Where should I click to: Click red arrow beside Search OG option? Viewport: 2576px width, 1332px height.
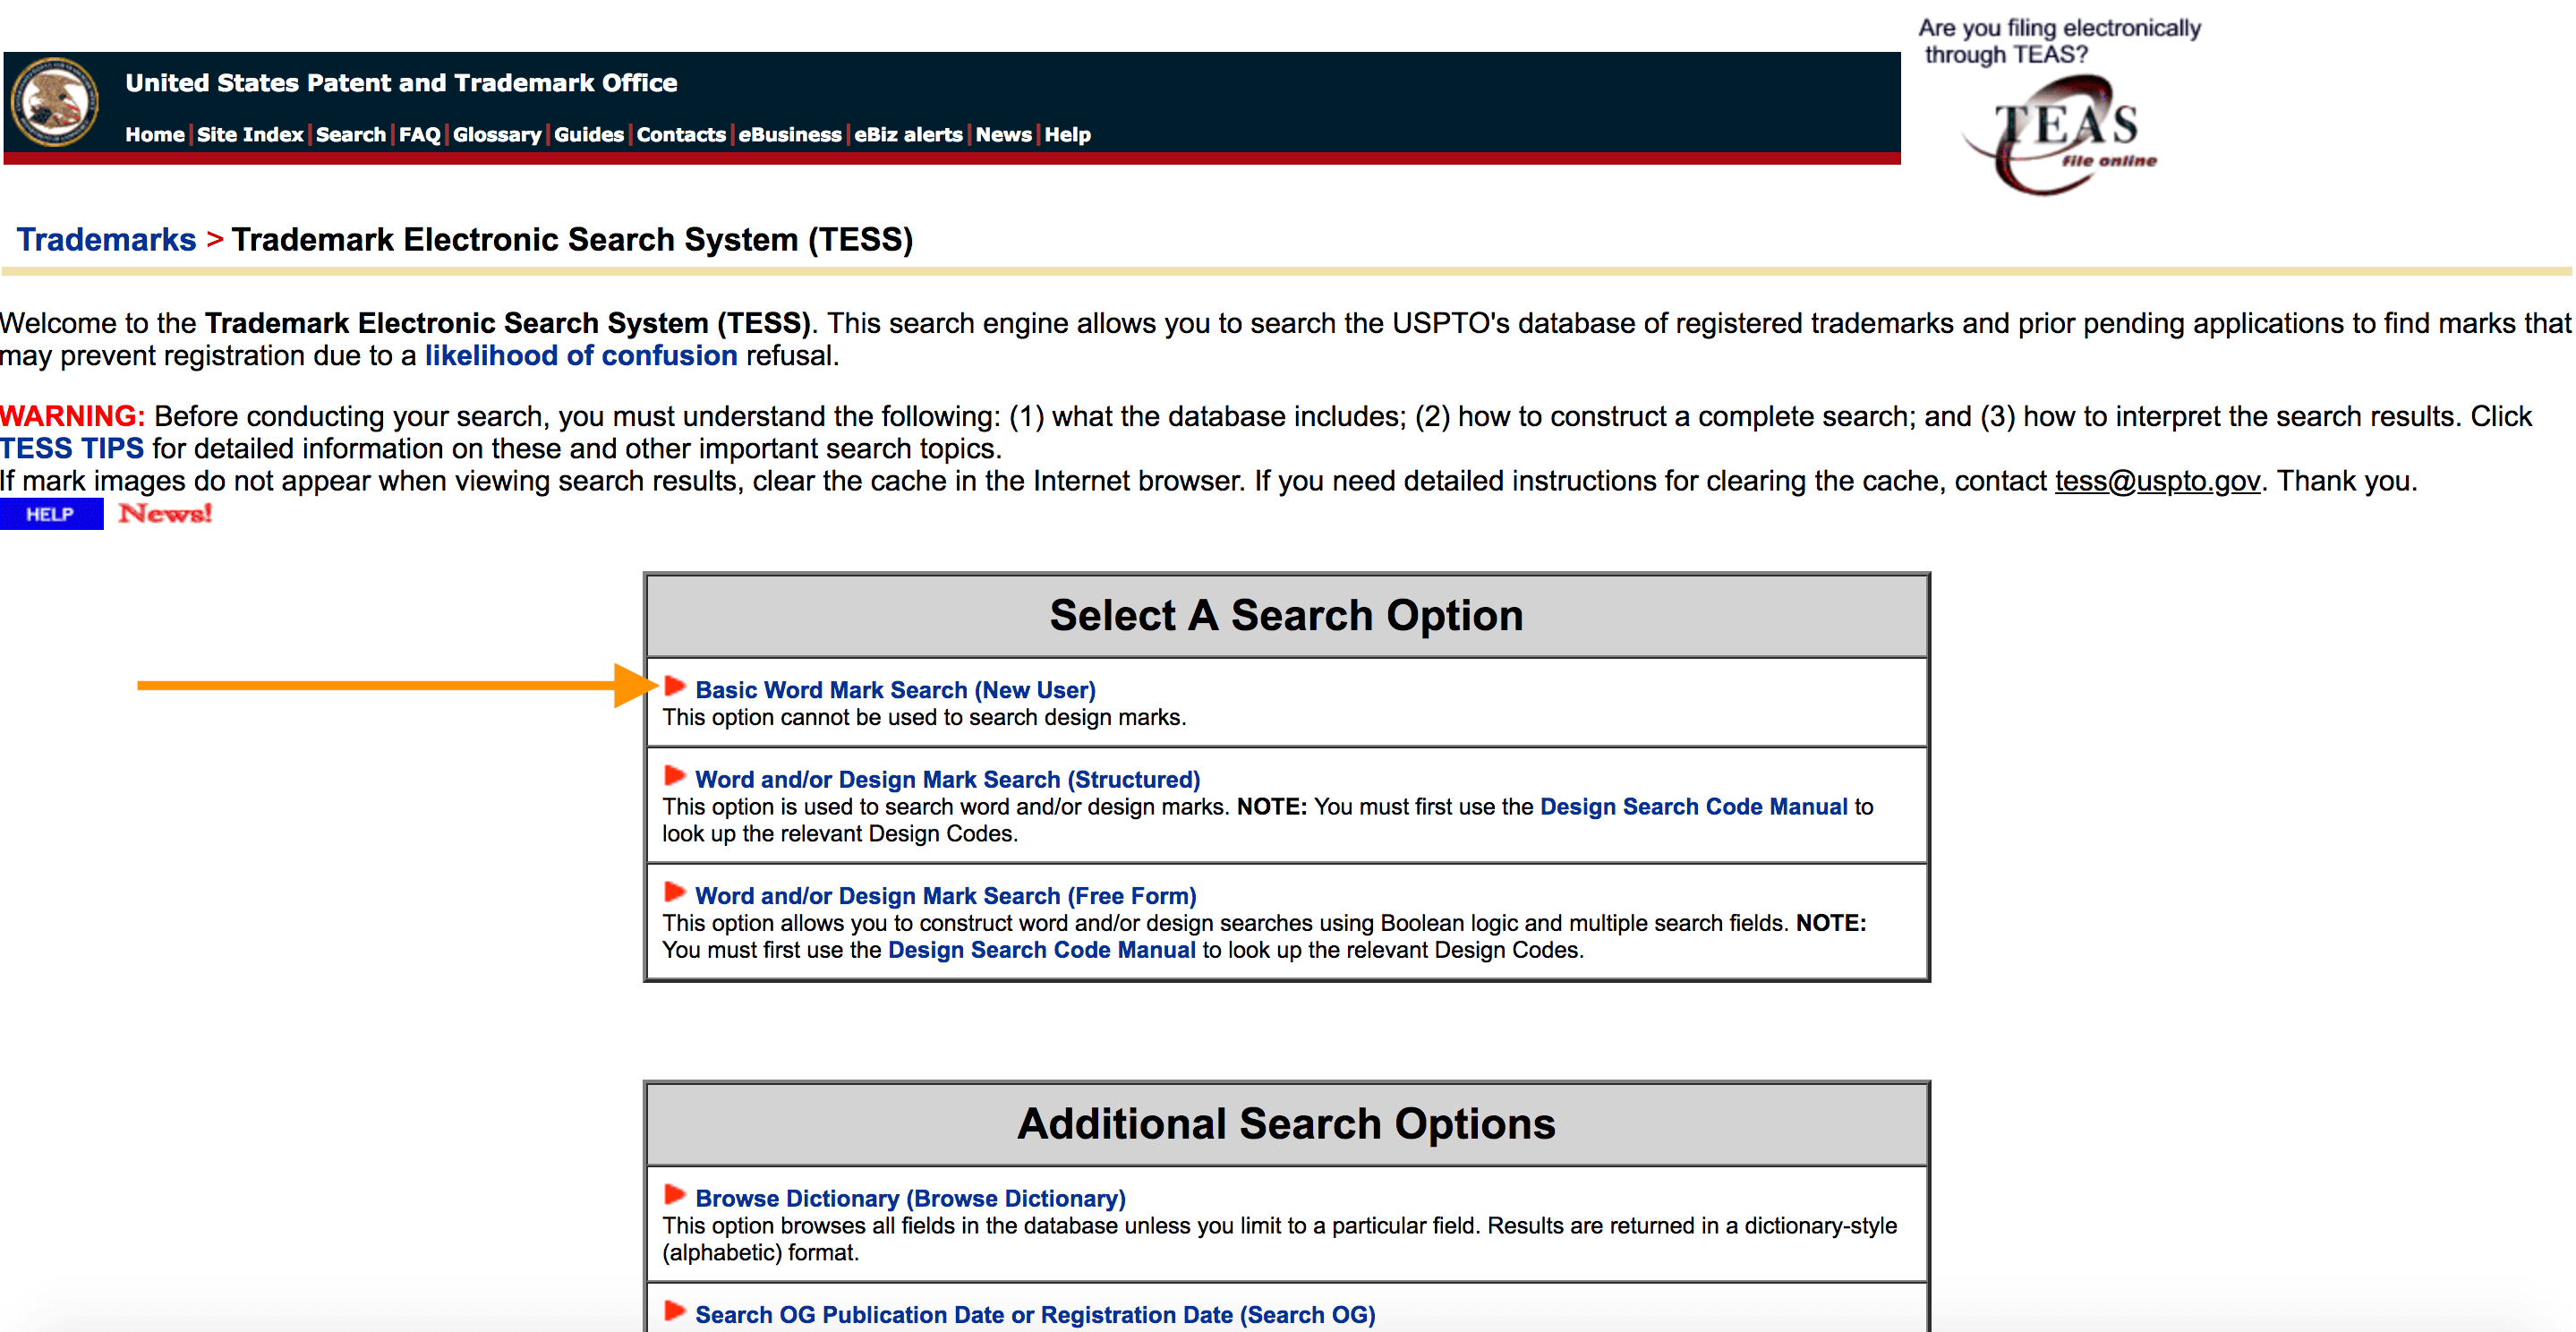[x=674, y=1311]
